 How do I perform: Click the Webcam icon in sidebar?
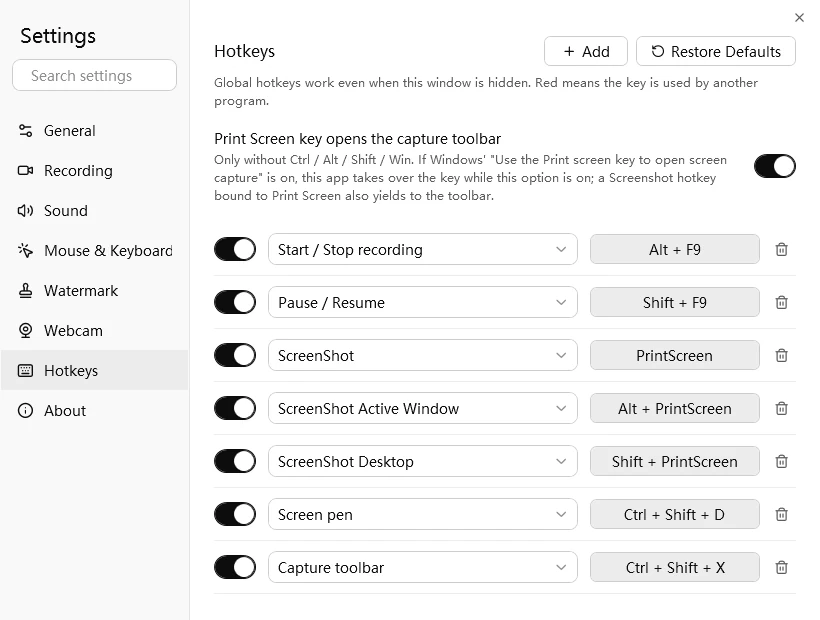pyautogui.click(x=25, y=330)
